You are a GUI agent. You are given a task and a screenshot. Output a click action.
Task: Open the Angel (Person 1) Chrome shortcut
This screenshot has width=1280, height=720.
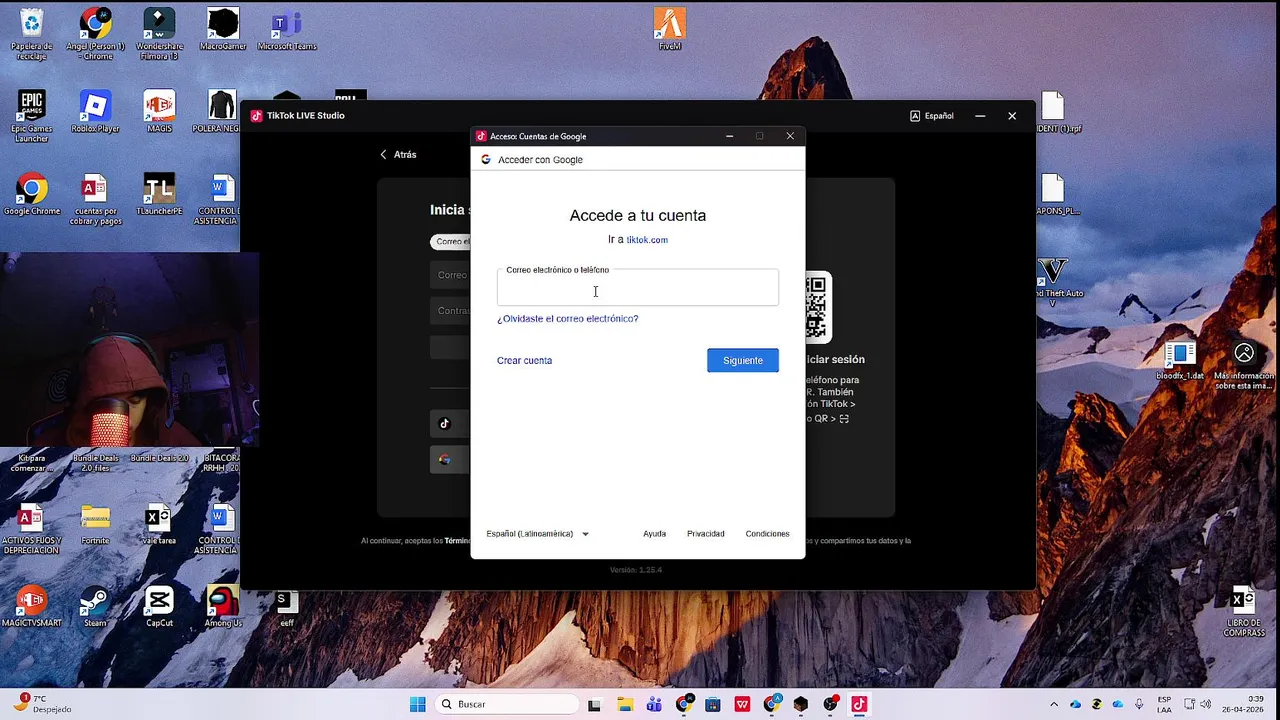pos(95,34)
